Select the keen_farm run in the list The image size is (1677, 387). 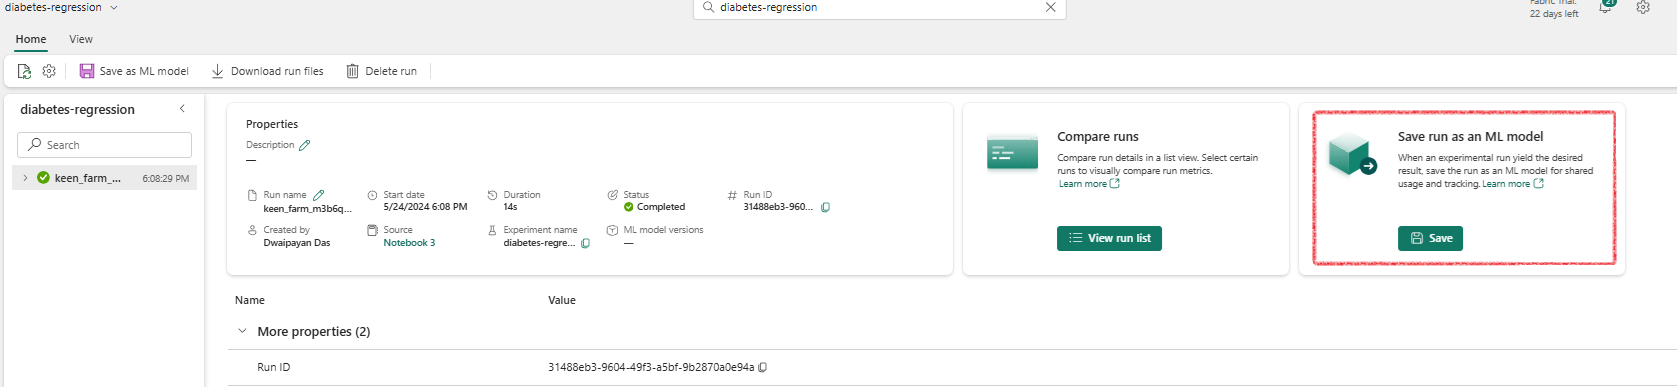click(x=104, y=178)
